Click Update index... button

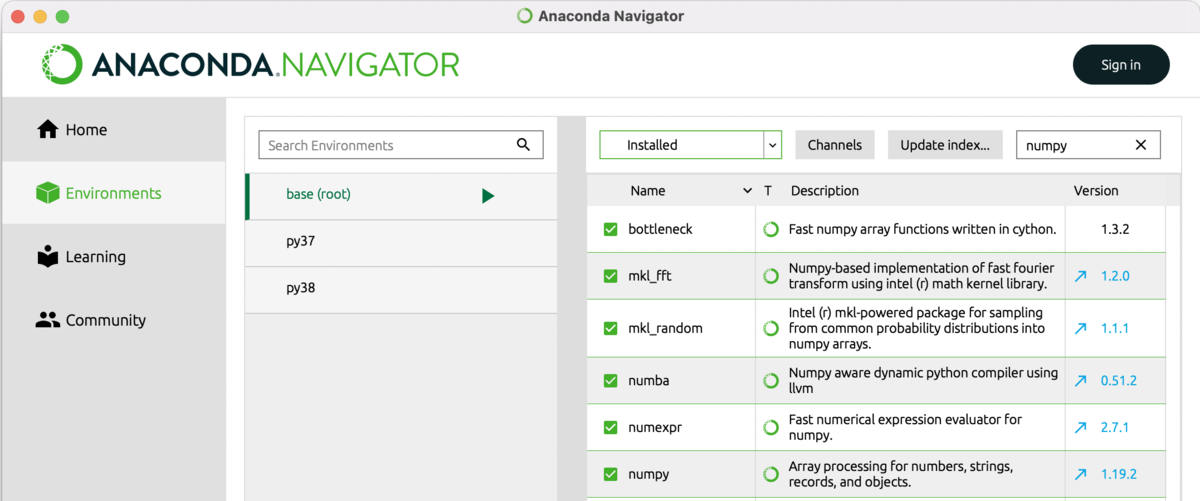944,145
